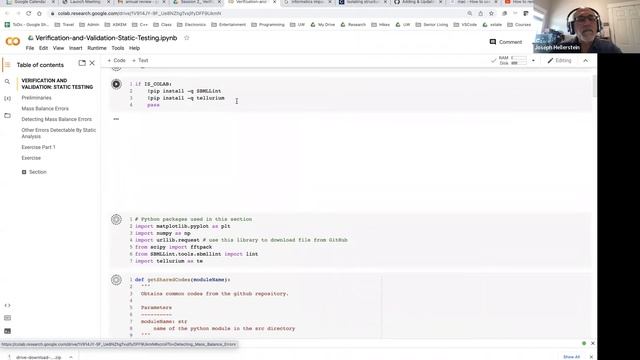Close the Table of contents panel
The image size is (640, 360).
point(92,63)
